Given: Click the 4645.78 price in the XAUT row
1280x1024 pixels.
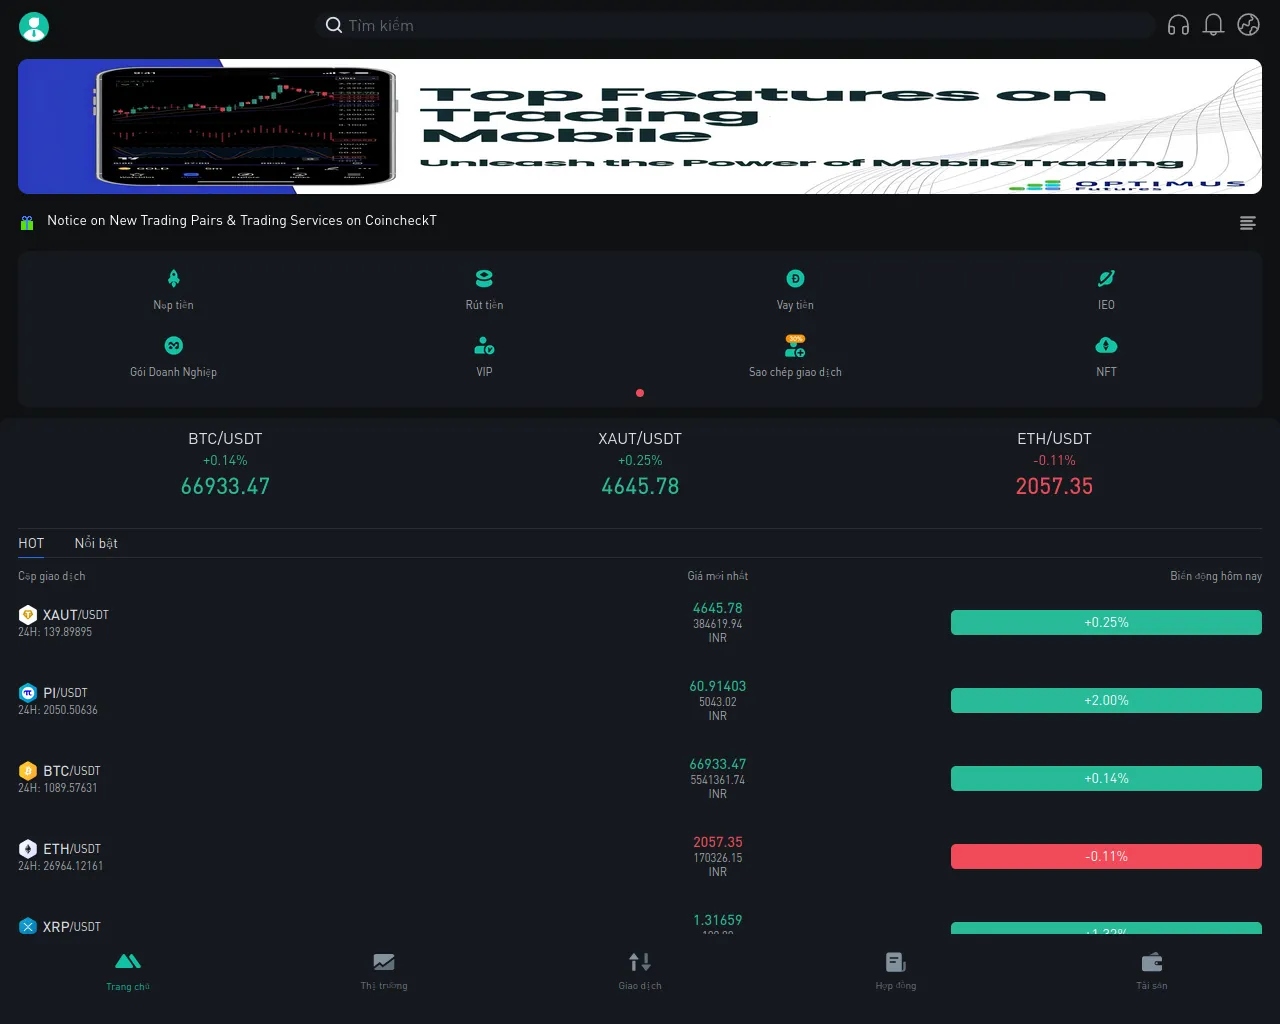Looking at the screenshot, I should tap(718, 608).
